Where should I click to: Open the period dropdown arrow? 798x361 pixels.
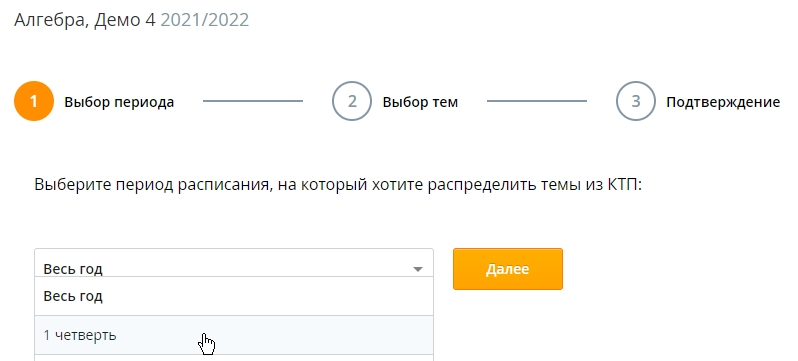tap(418, 269)
